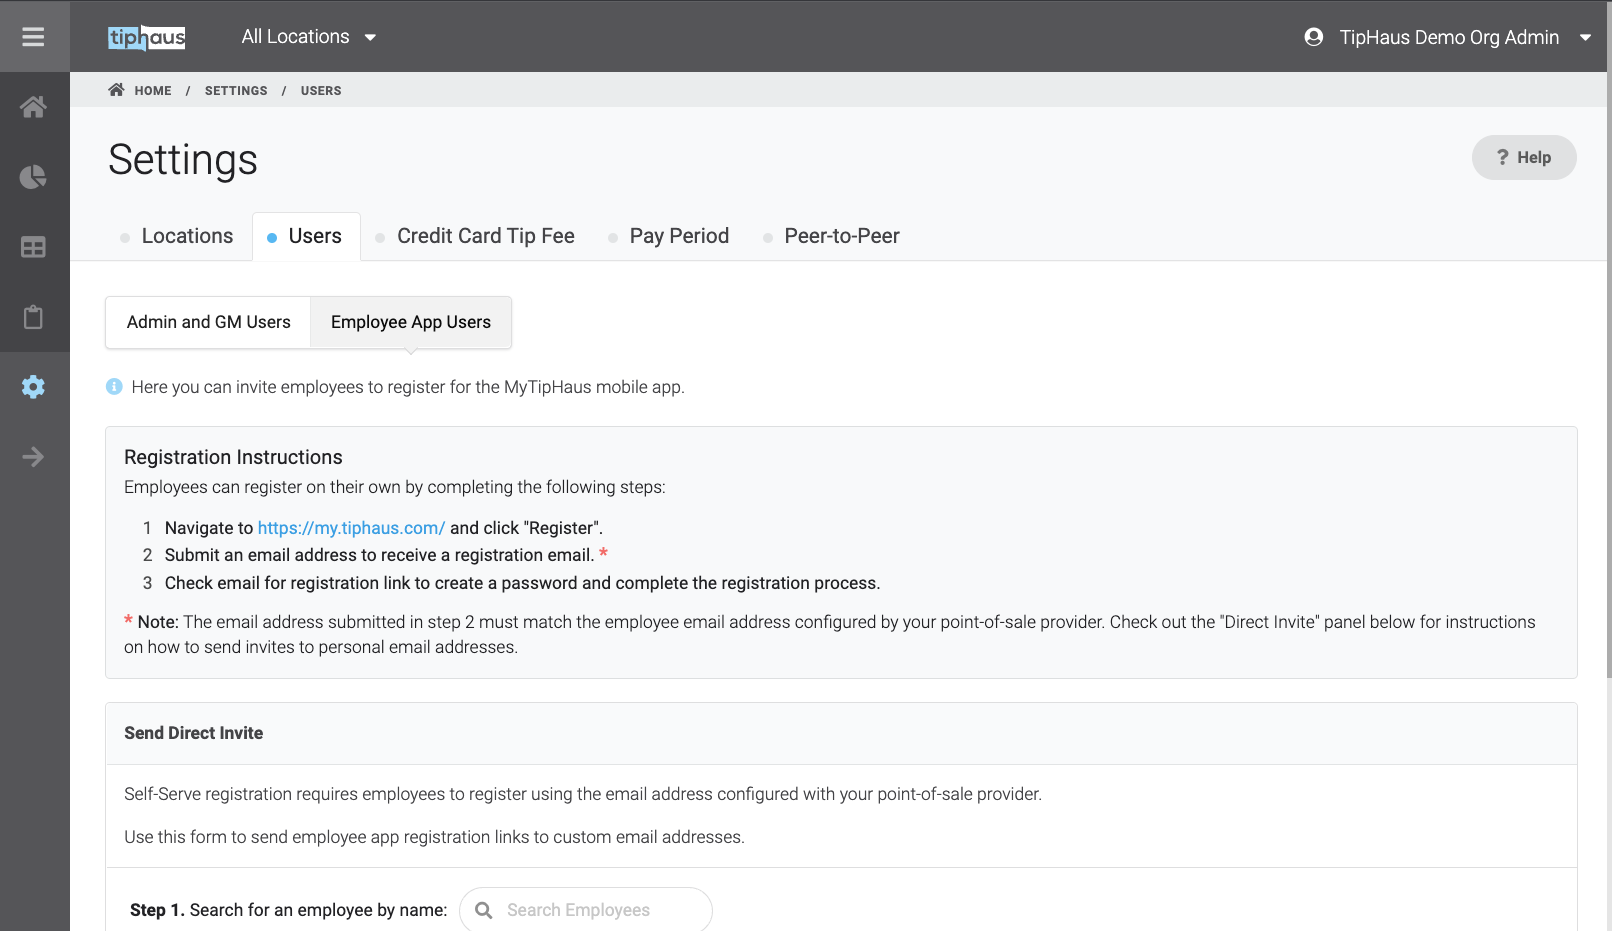Viewport: 1612px width, 931px height.
Task: Select the settings gear sidebar icon
Action: (x=33, y=387)
